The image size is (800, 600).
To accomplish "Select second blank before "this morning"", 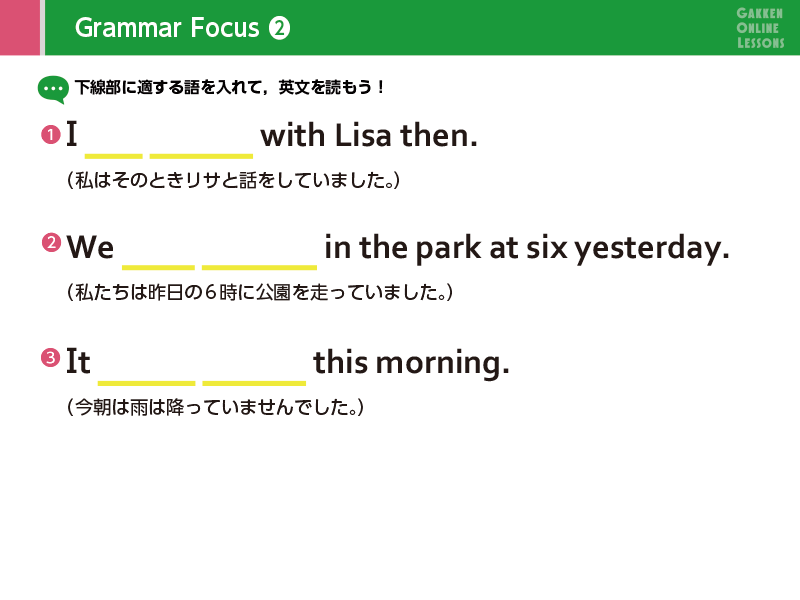I will coord(254,383).
